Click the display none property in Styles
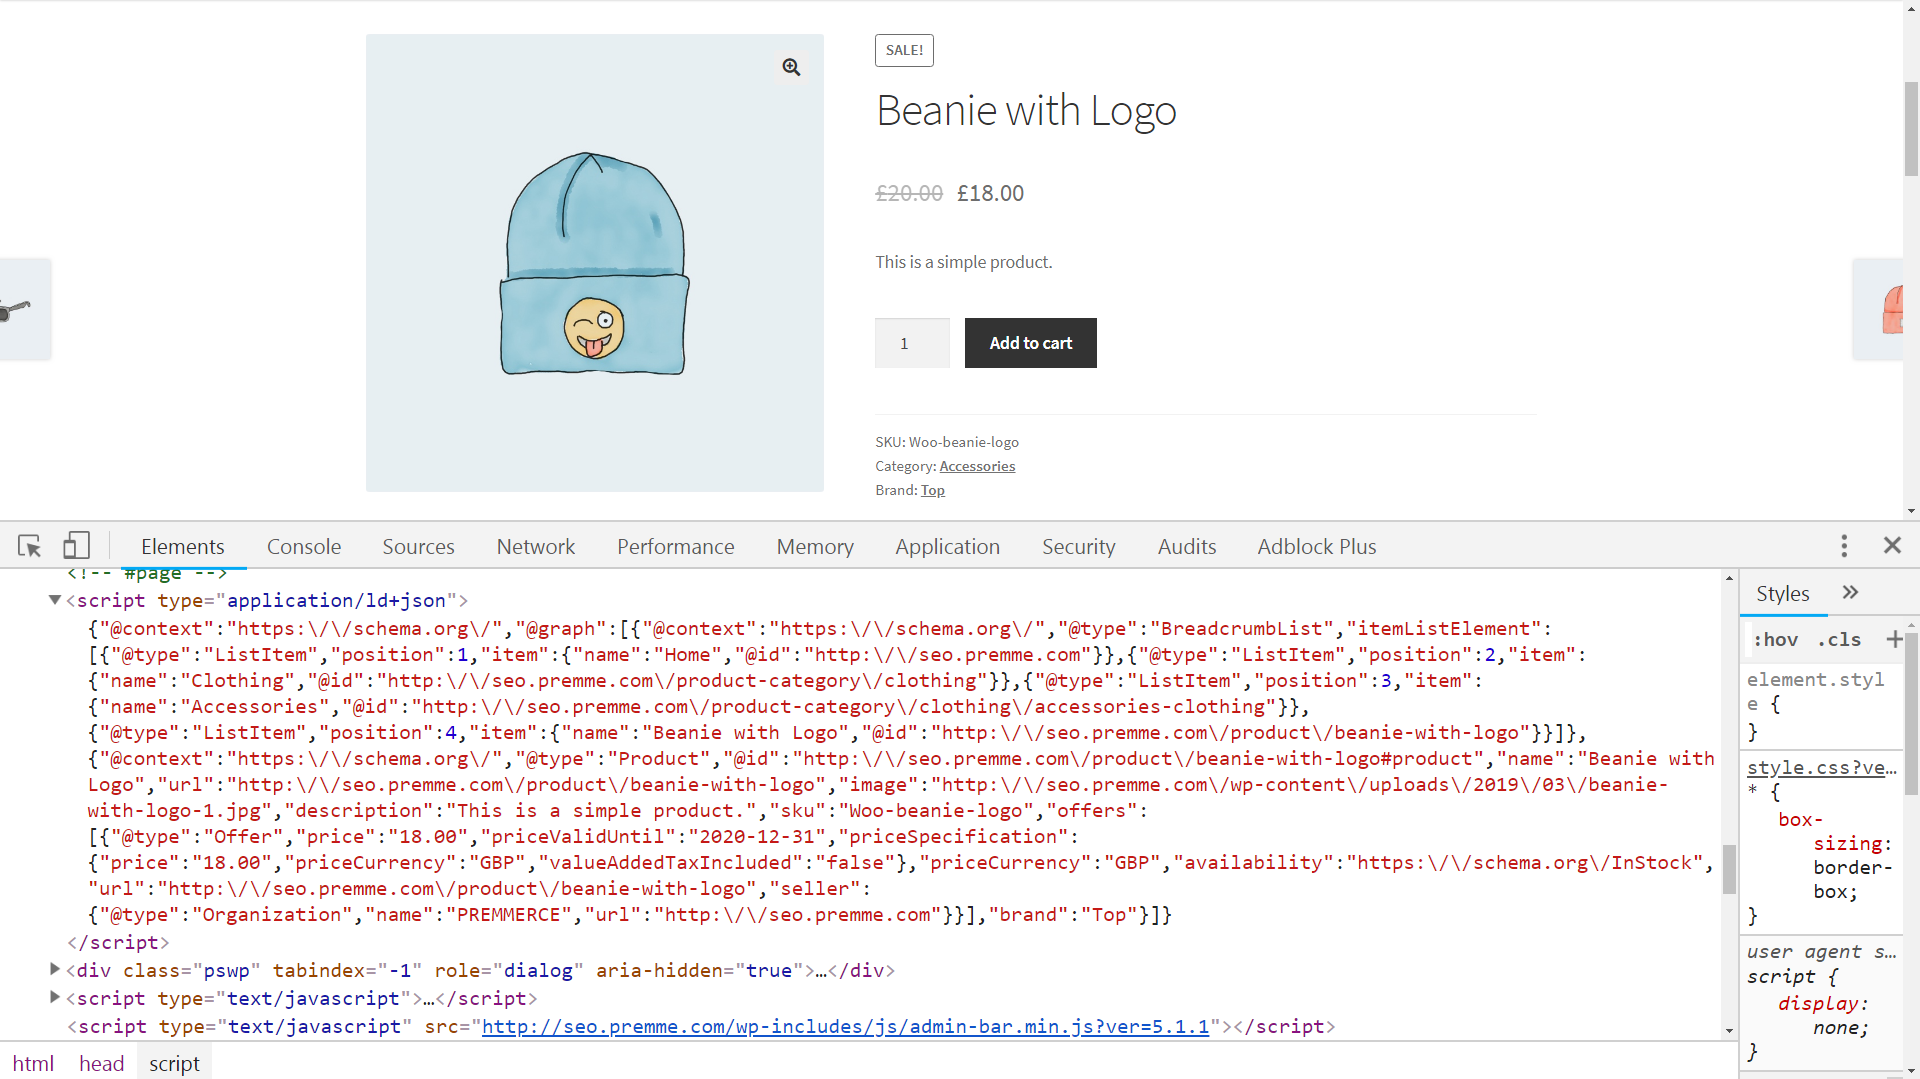 (1823, 1015)
